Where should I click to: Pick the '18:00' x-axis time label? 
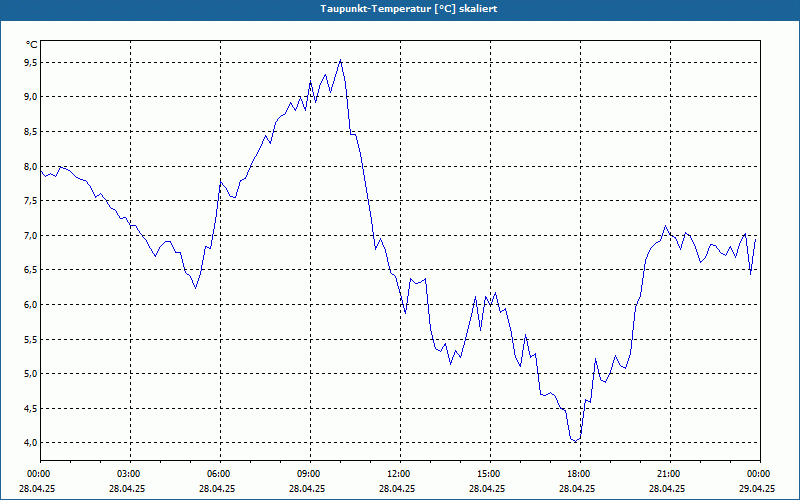pos(580,474)
